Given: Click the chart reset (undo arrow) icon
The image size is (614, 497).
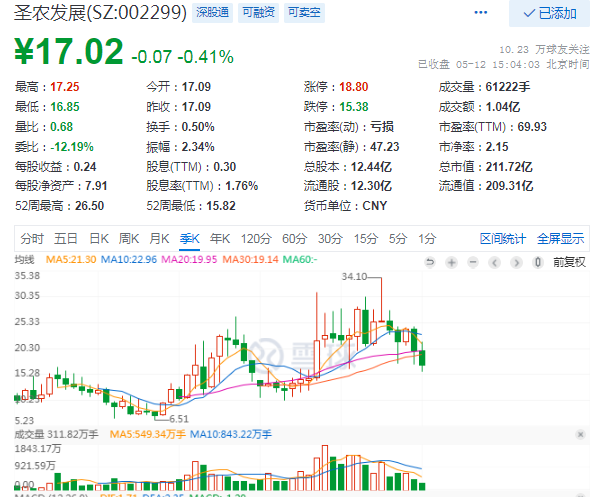Looking at the screenshot, I should 430,262.
